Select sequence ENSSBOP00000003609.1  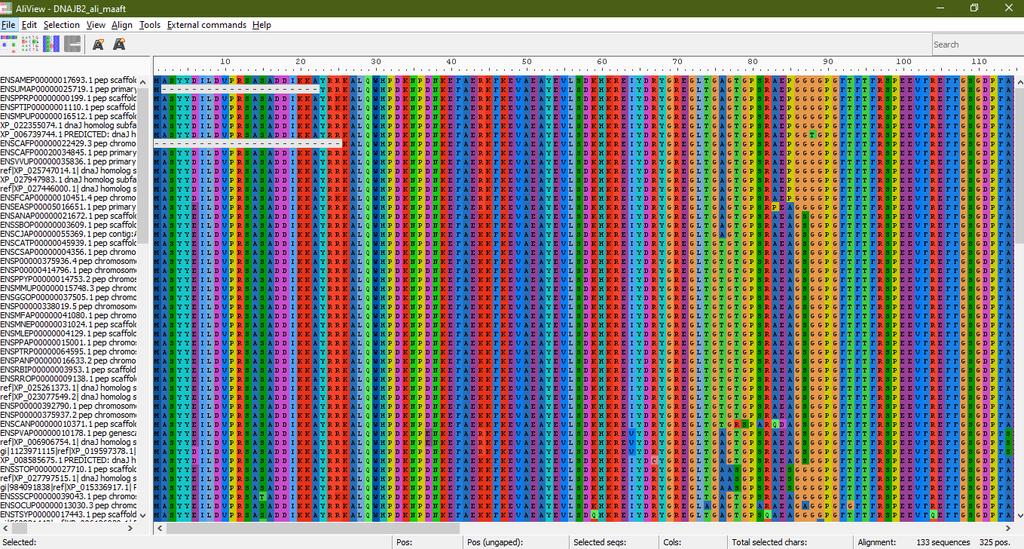click(69, 225)
